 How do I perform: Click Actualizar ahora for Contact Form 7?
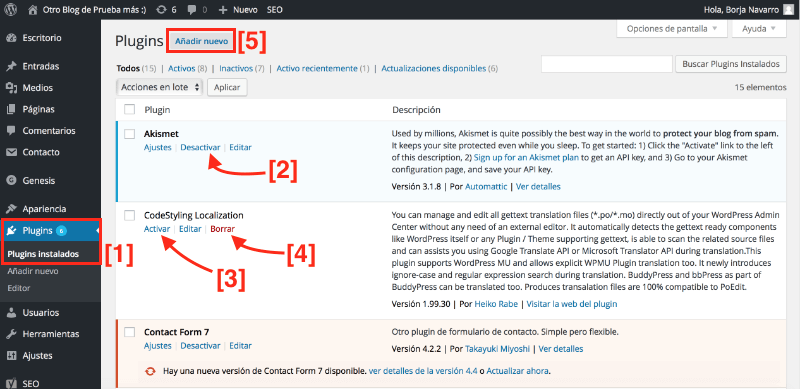pyautogui.click(x=518, y=371)
